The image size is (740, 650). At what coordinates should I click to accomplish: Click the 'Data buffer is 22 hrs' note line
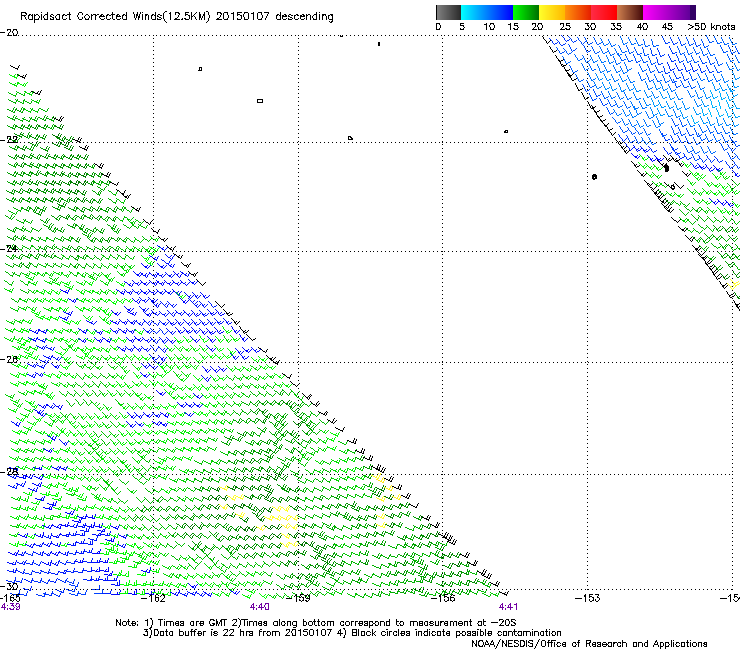[x=352, y=633]
